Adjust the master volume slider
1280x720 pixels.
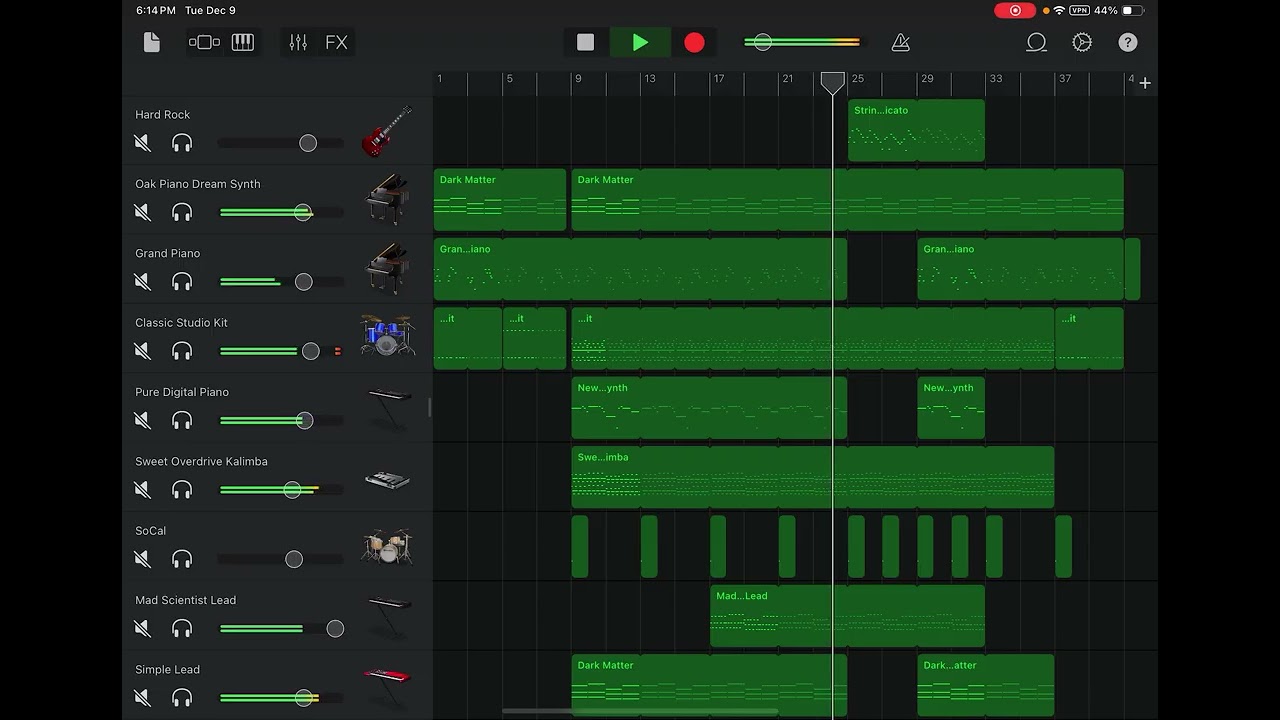click(802, 42)
